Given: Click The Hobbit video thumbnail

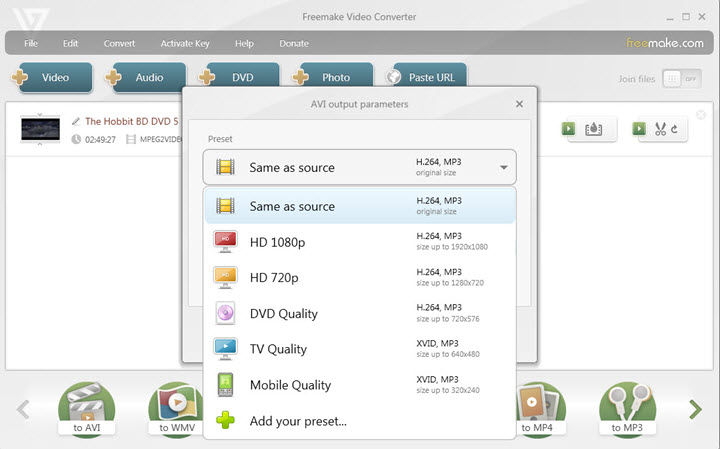Looking at the screenshot, I should tap(40, 129).
